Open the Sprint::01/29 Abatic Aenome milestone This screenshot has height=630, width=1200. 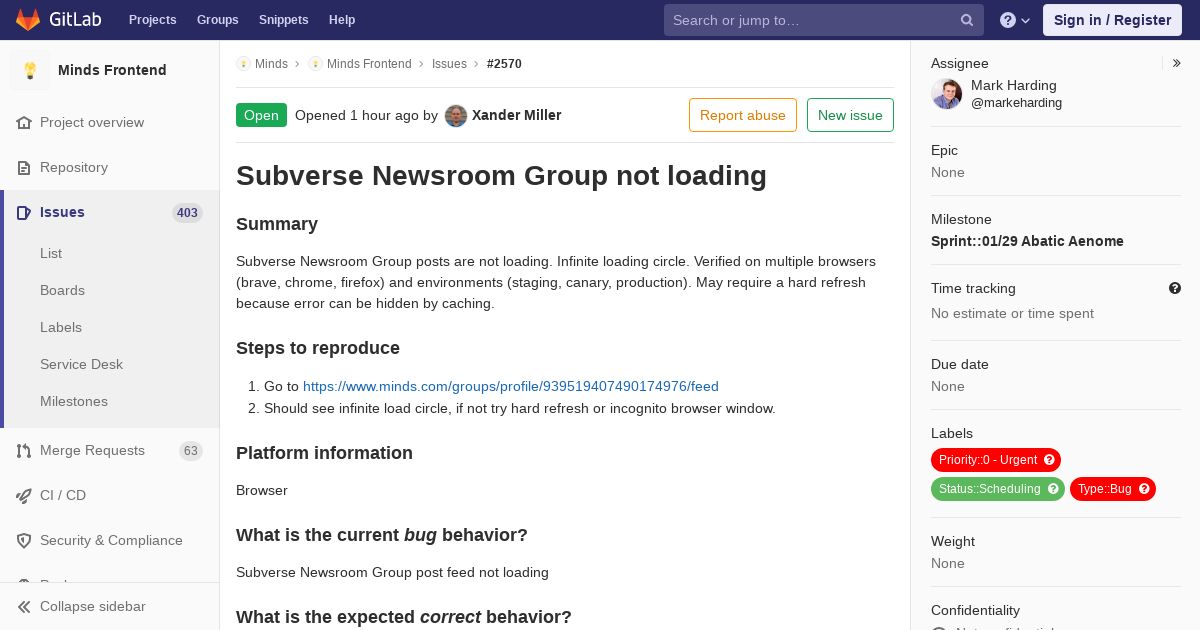coord(1027,241)
